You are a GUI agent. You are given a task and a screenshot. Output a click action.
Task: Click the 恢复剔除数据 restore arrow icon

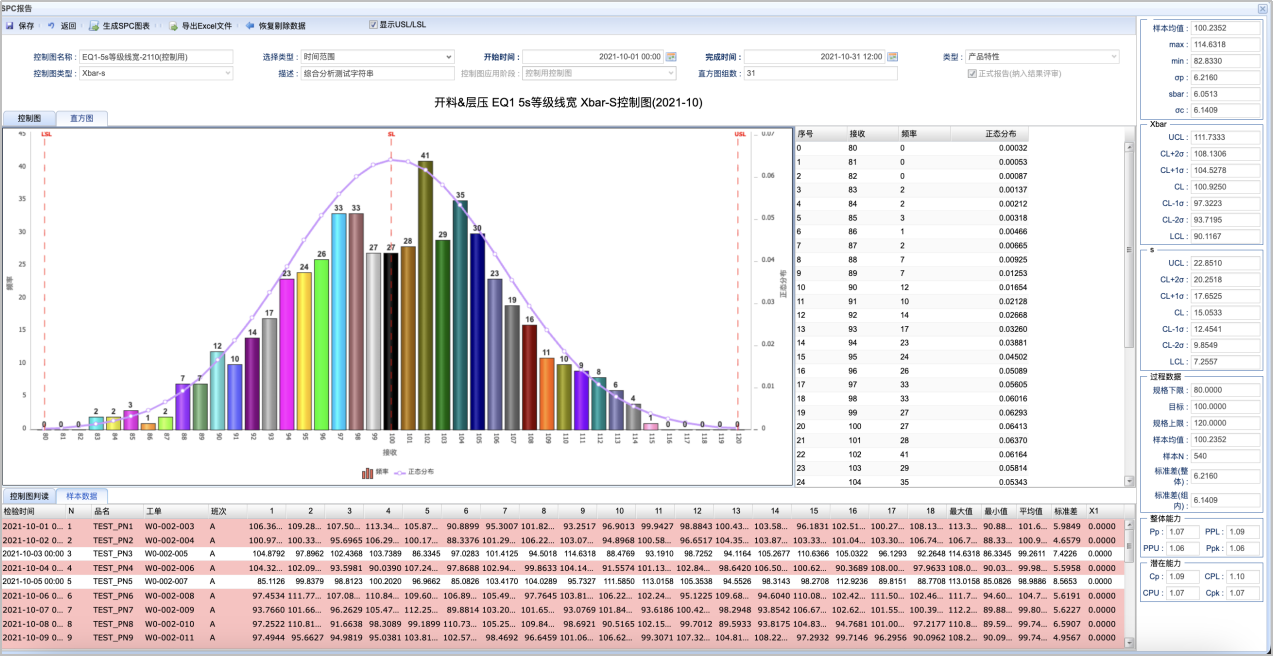tap(249, 25)
